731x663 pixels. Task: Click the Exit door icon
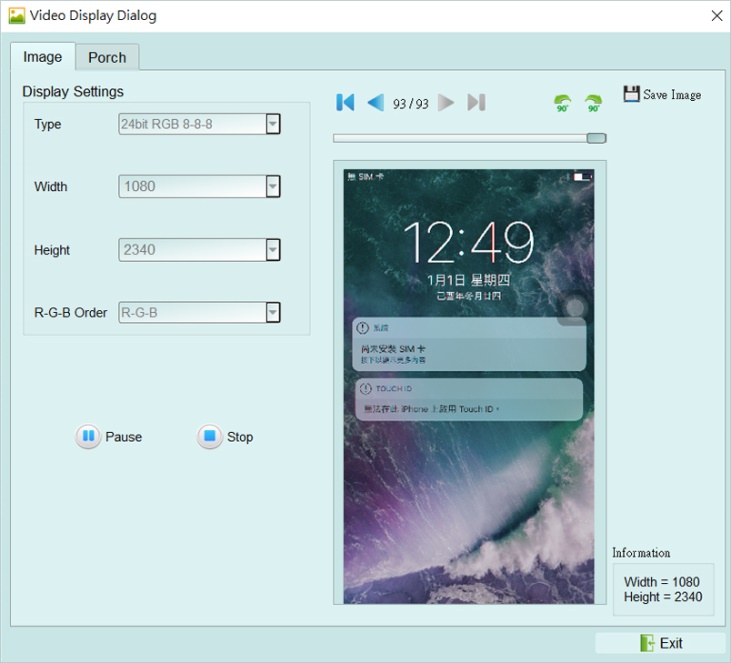[x=647, y=643]
